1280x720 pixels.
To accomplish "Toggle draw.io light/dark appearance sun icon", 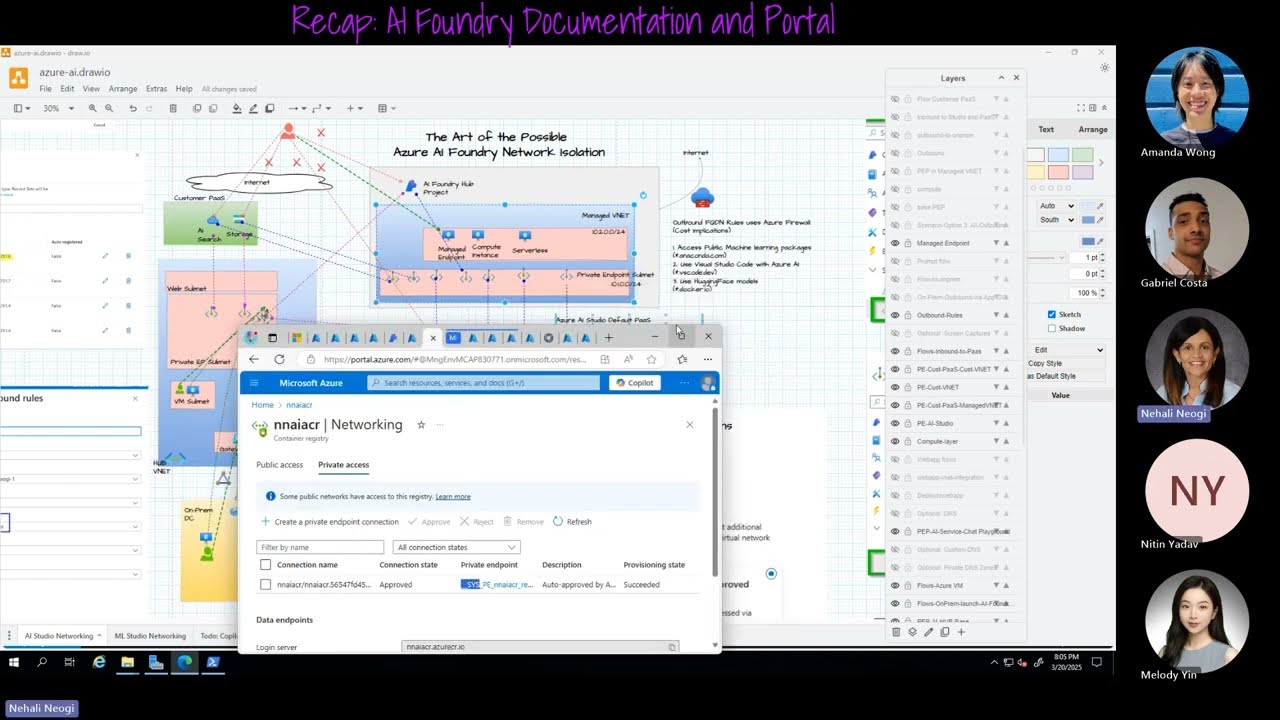I will tap(1104, 68).
